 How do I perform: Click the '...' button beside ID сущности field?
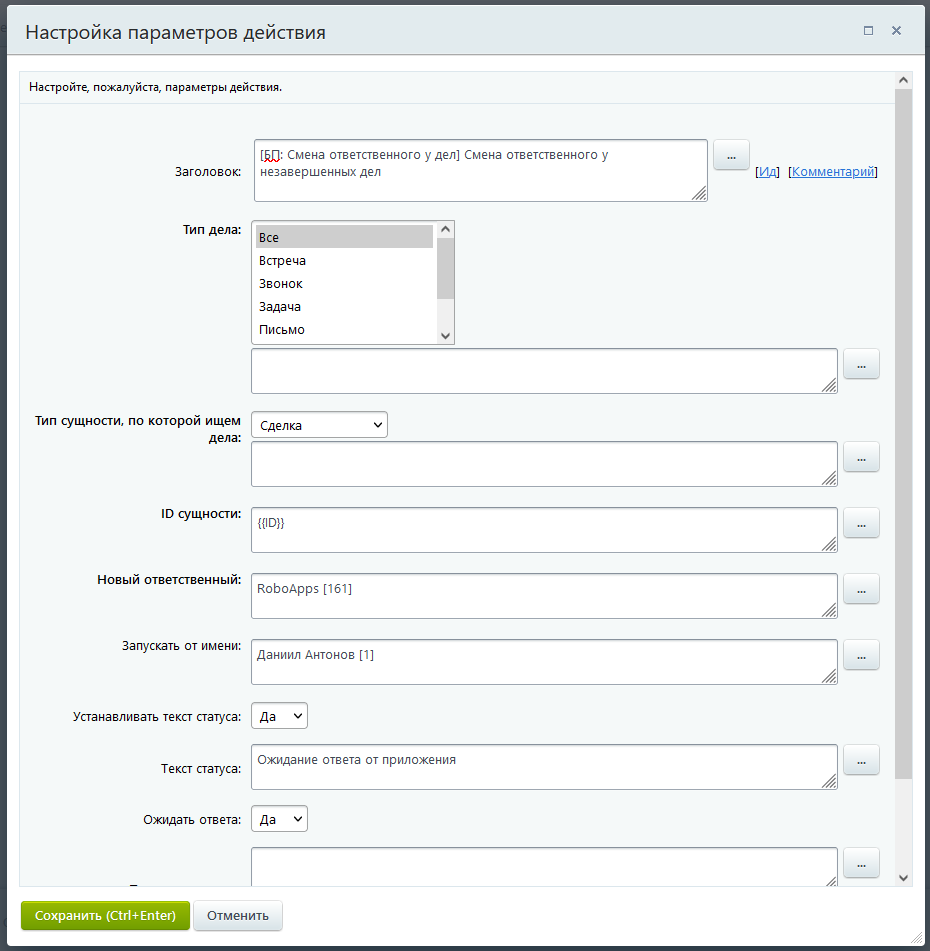coord(861,522)
